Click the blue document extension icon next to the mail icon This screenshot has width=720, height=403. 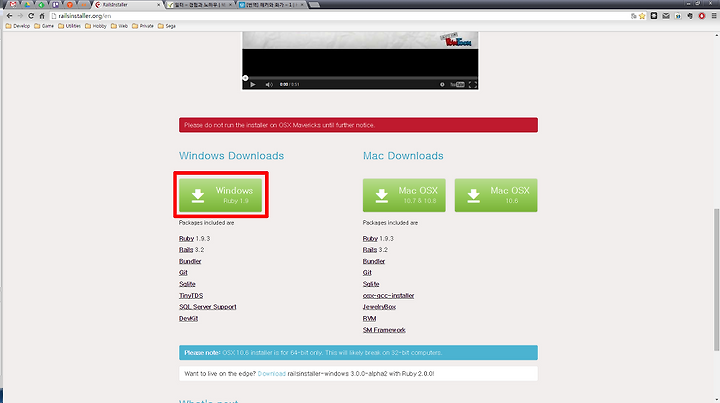tap(678, 16)
